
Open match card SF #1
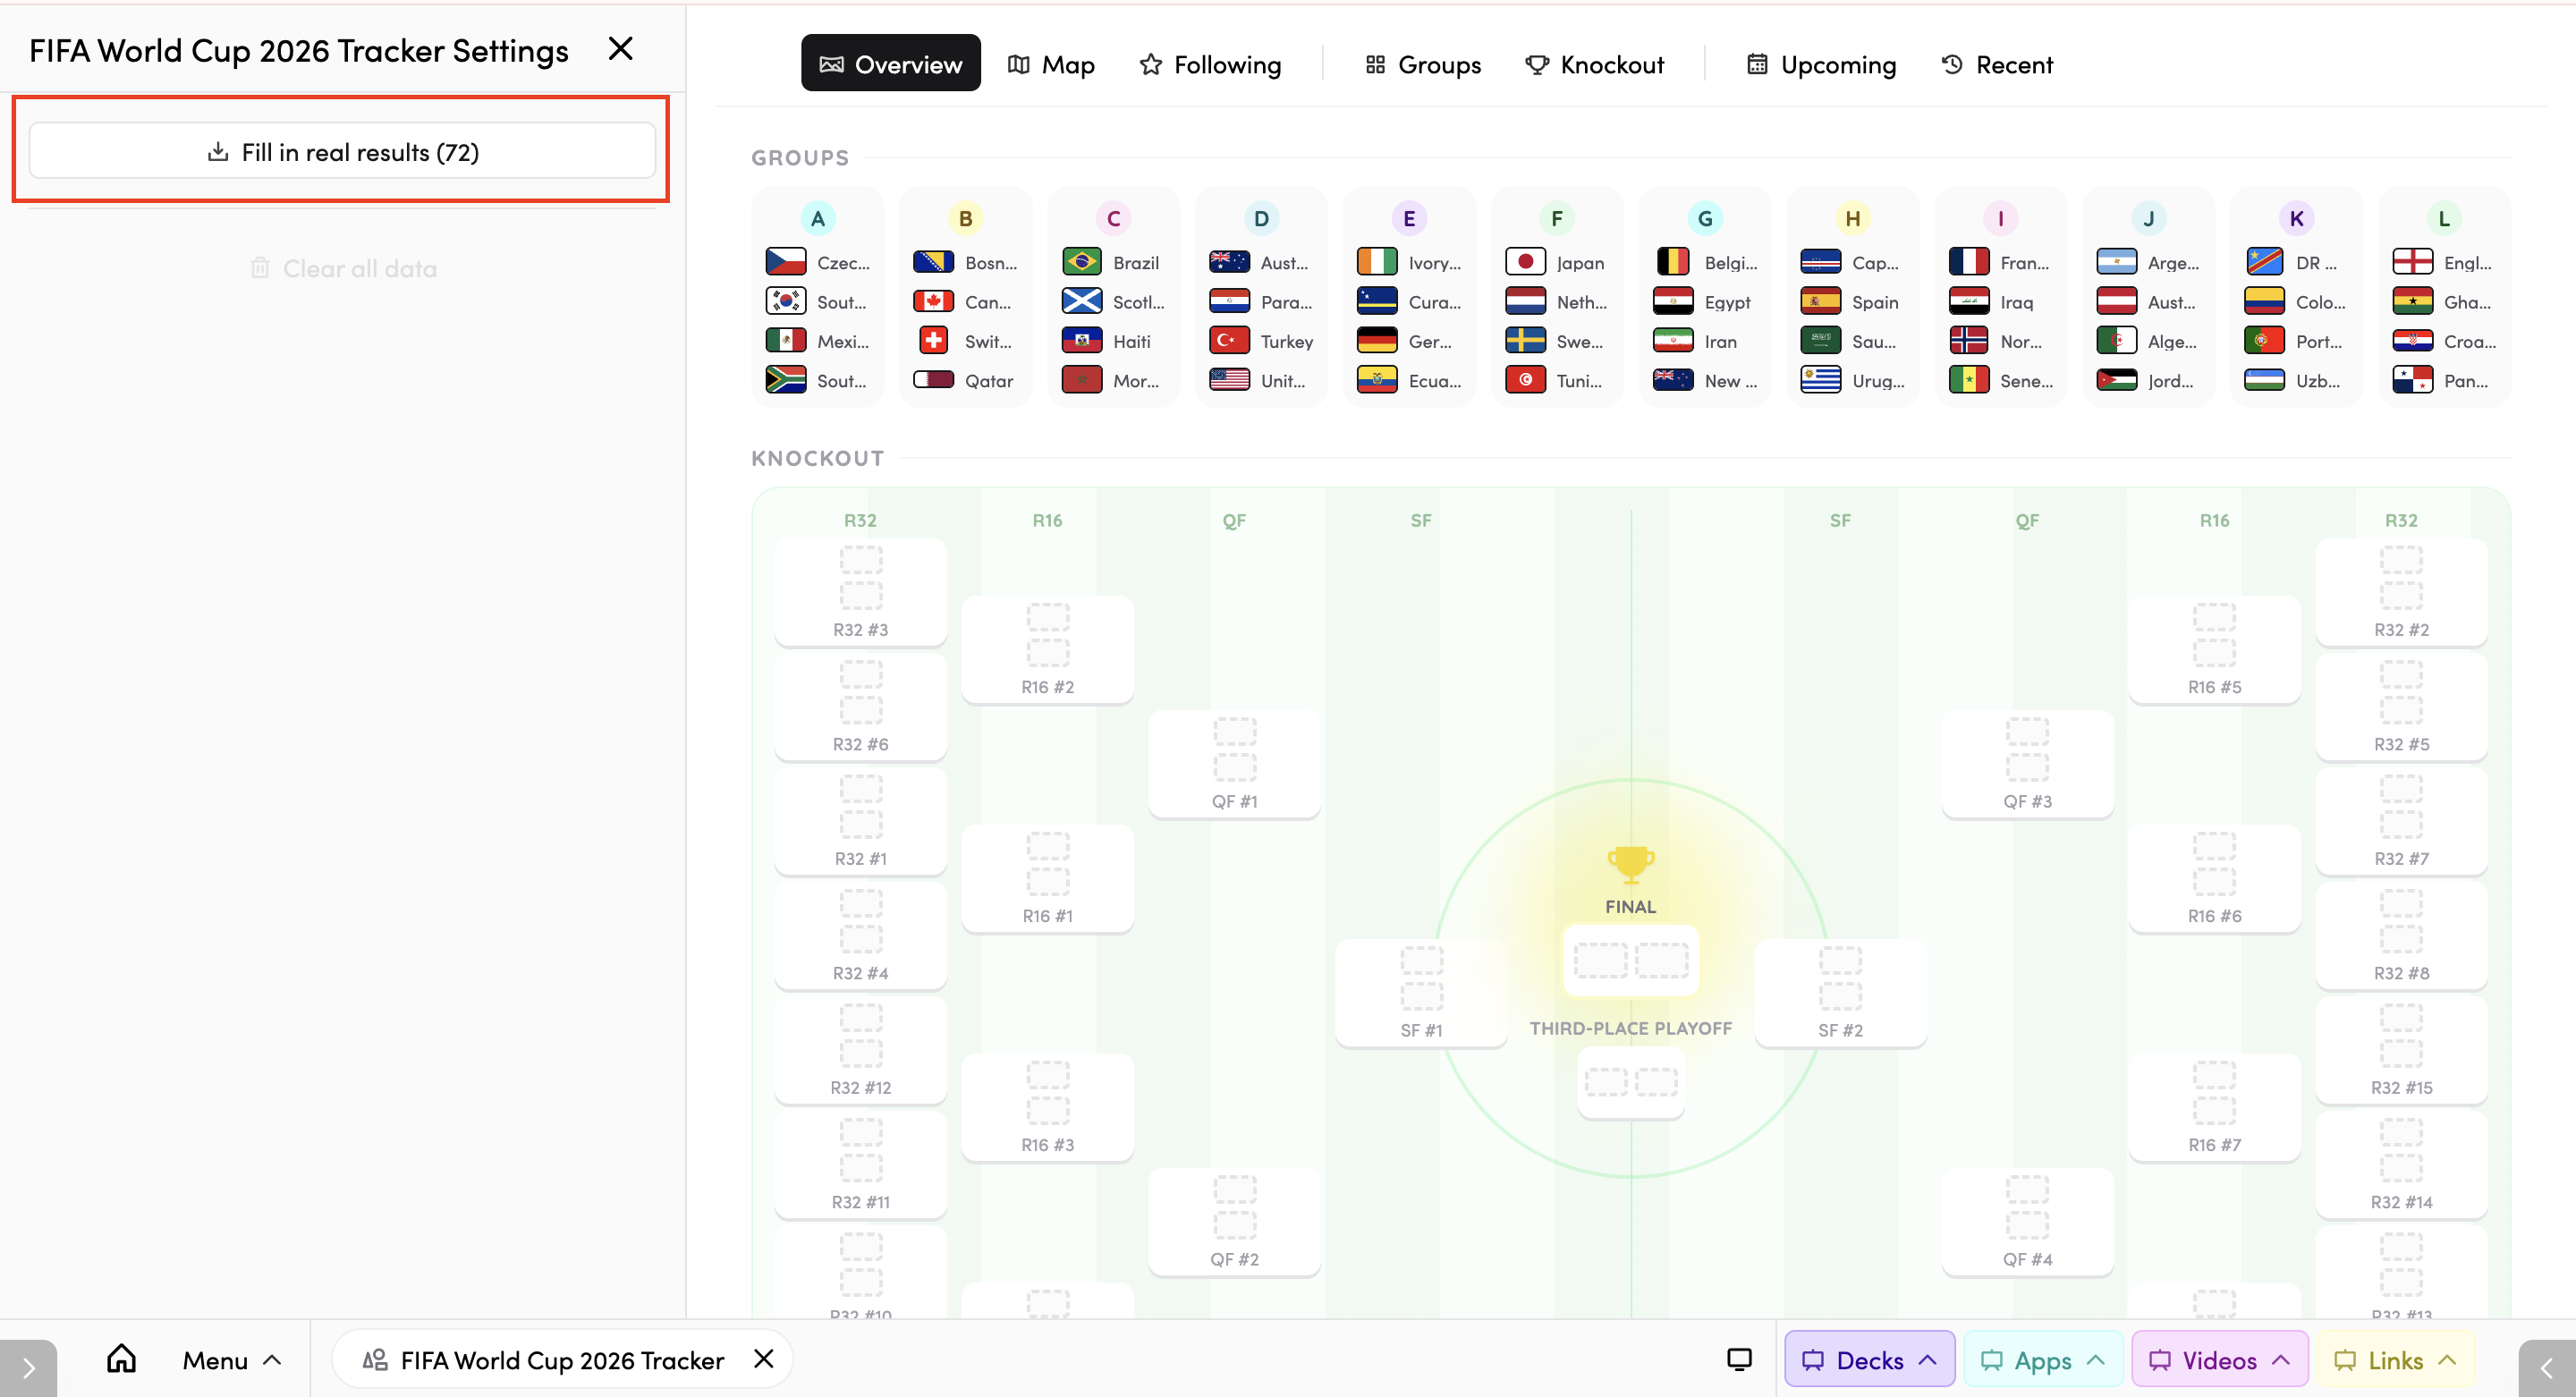tap(1421, 993)
